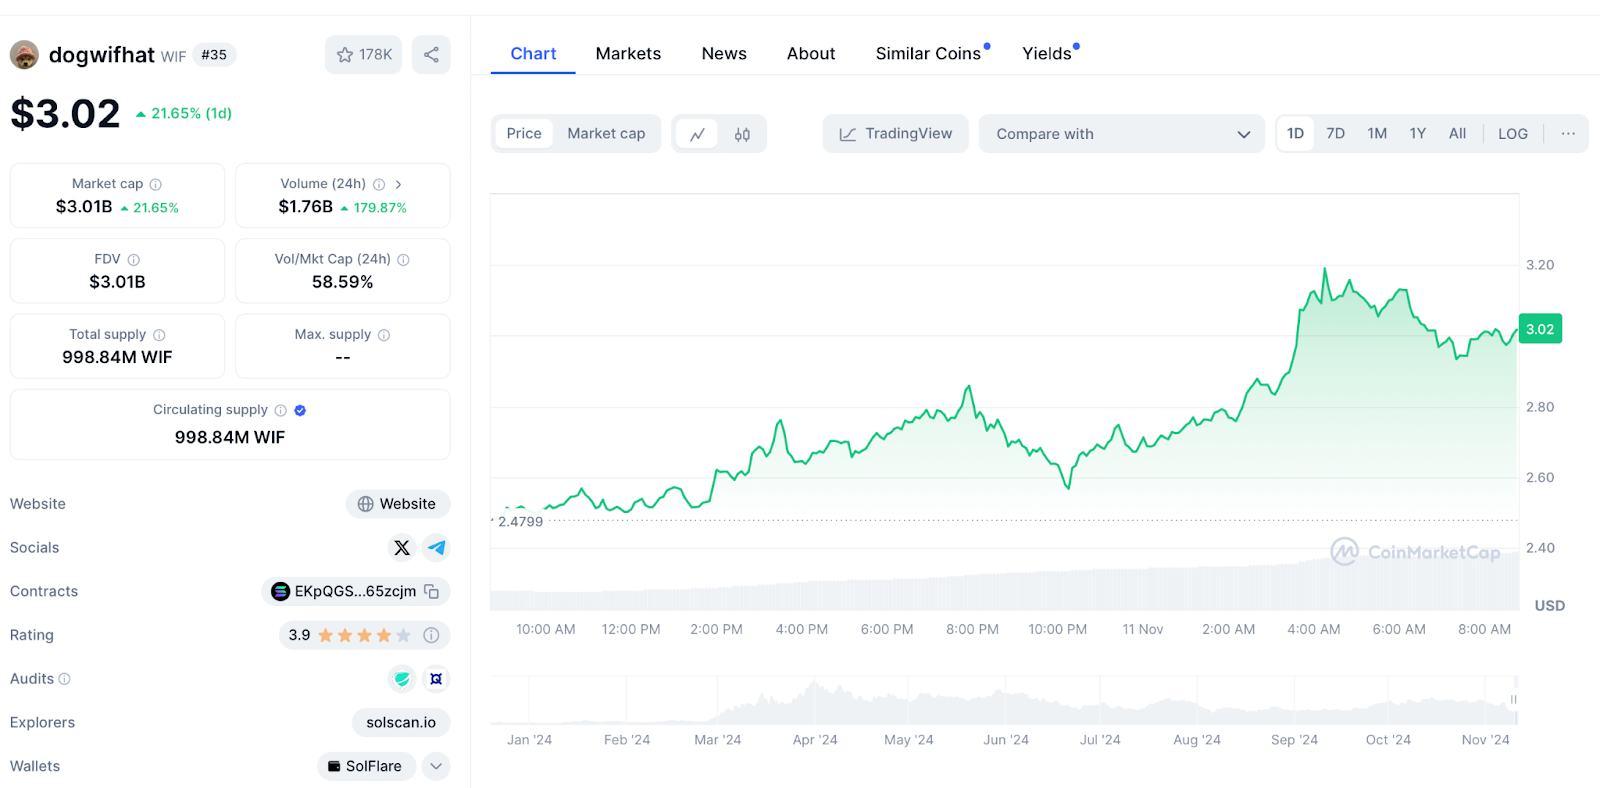Click the EKpQGS...65zcjm contract address
Image resolution: width=1600 pixels, height=788 pixels.
tap(355, 591)
